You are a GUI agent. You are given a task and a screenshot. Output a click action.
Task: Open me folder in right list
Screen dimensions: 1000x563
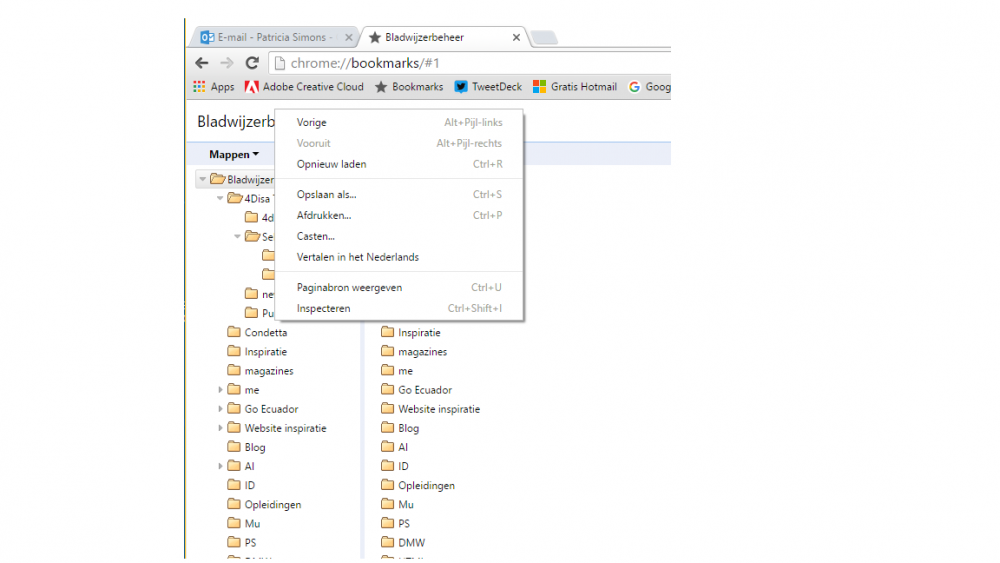click(397, 370)
